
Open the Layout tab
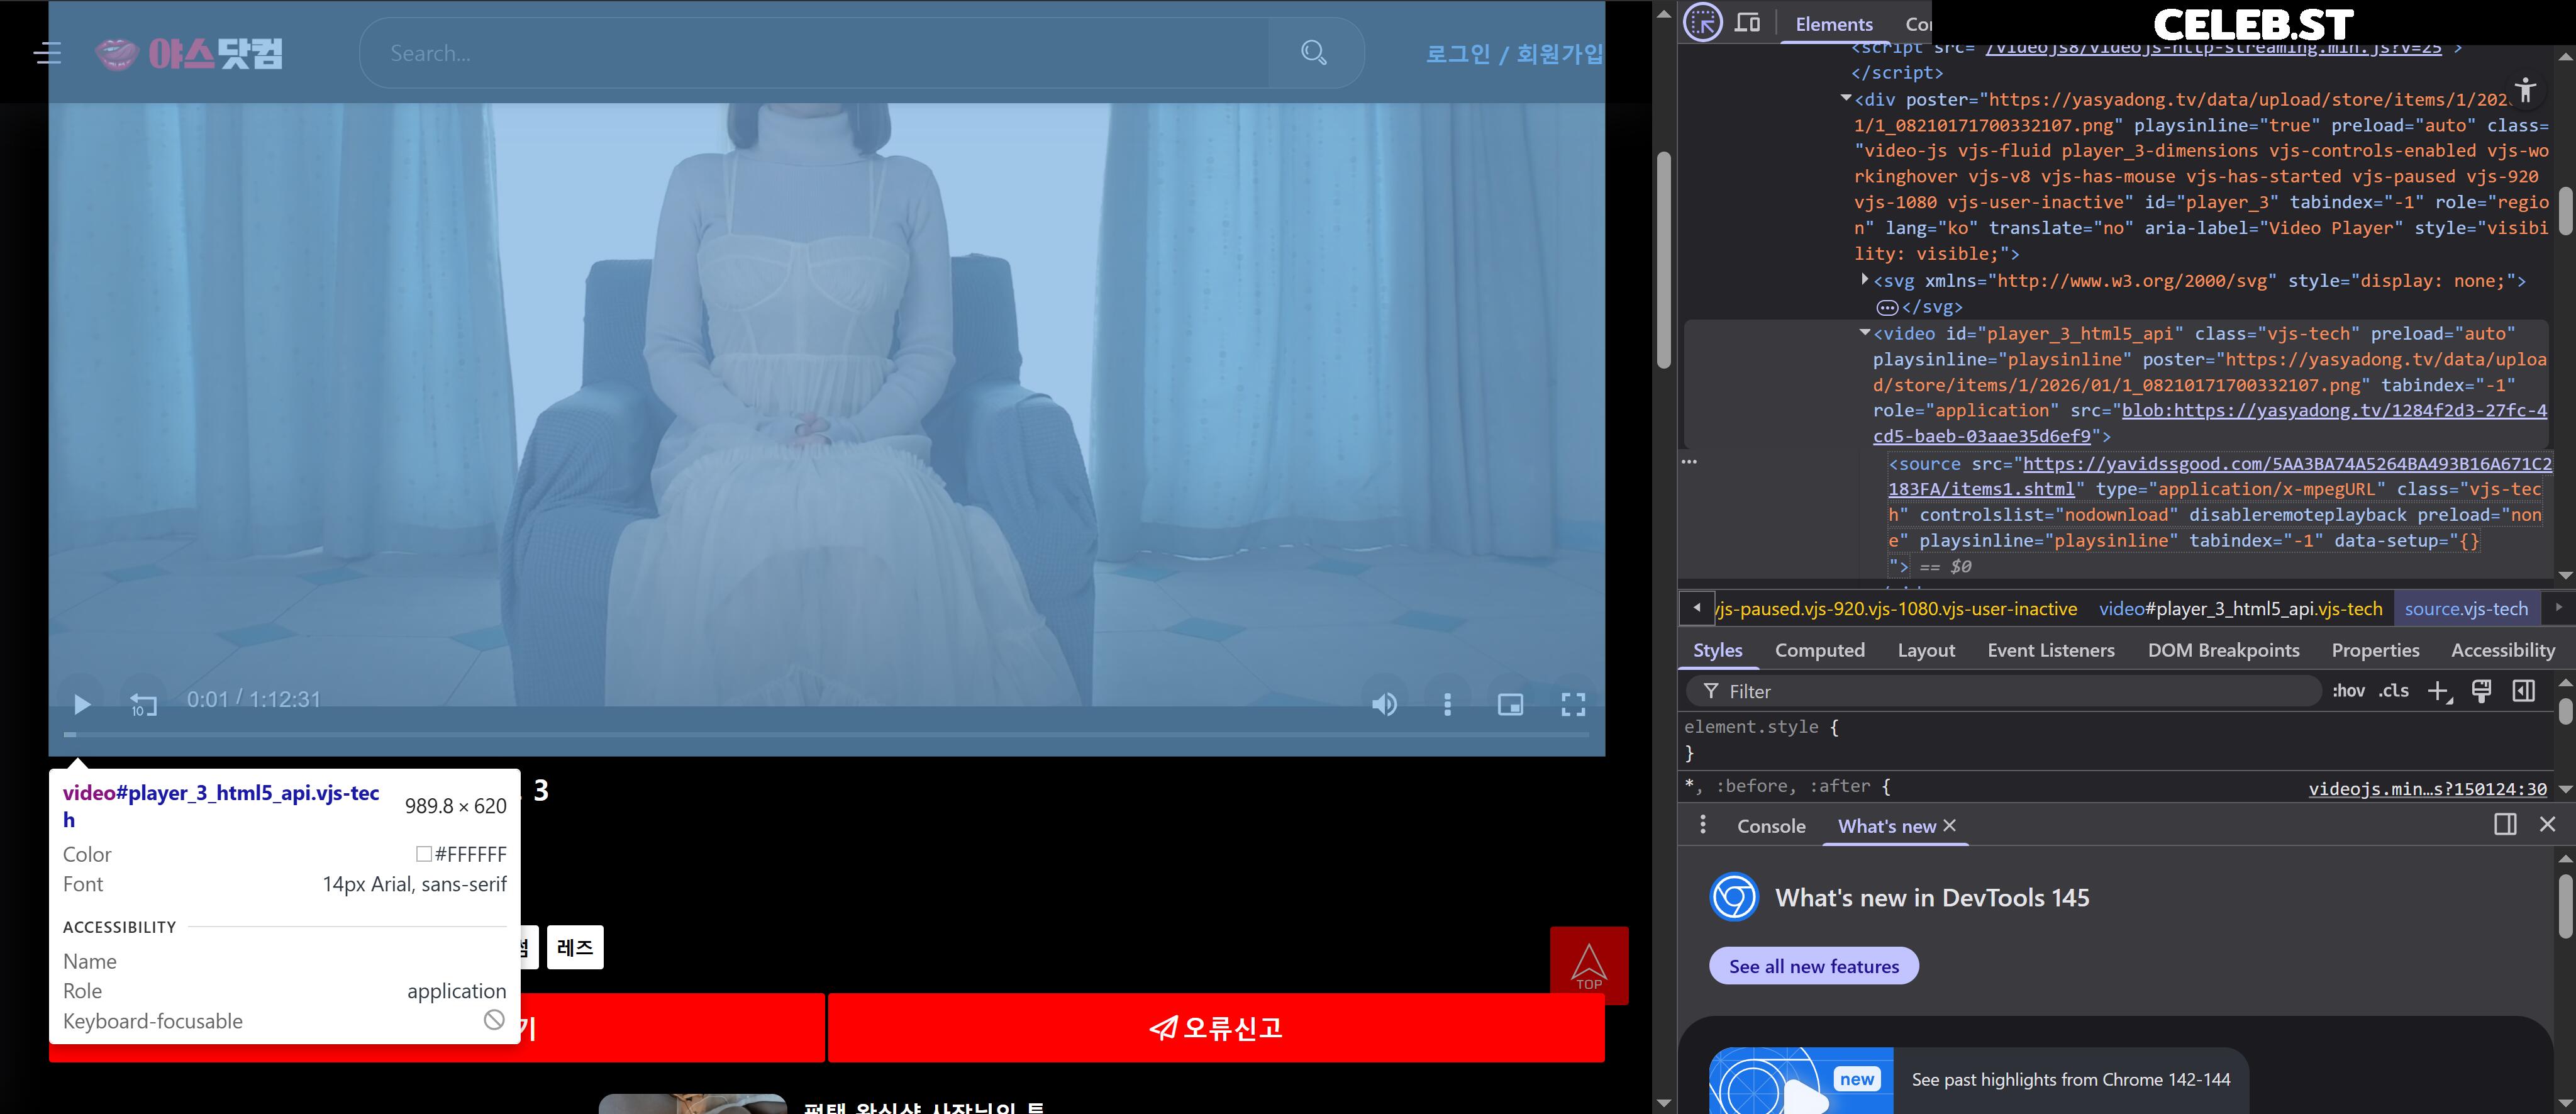click(1926, 650)
